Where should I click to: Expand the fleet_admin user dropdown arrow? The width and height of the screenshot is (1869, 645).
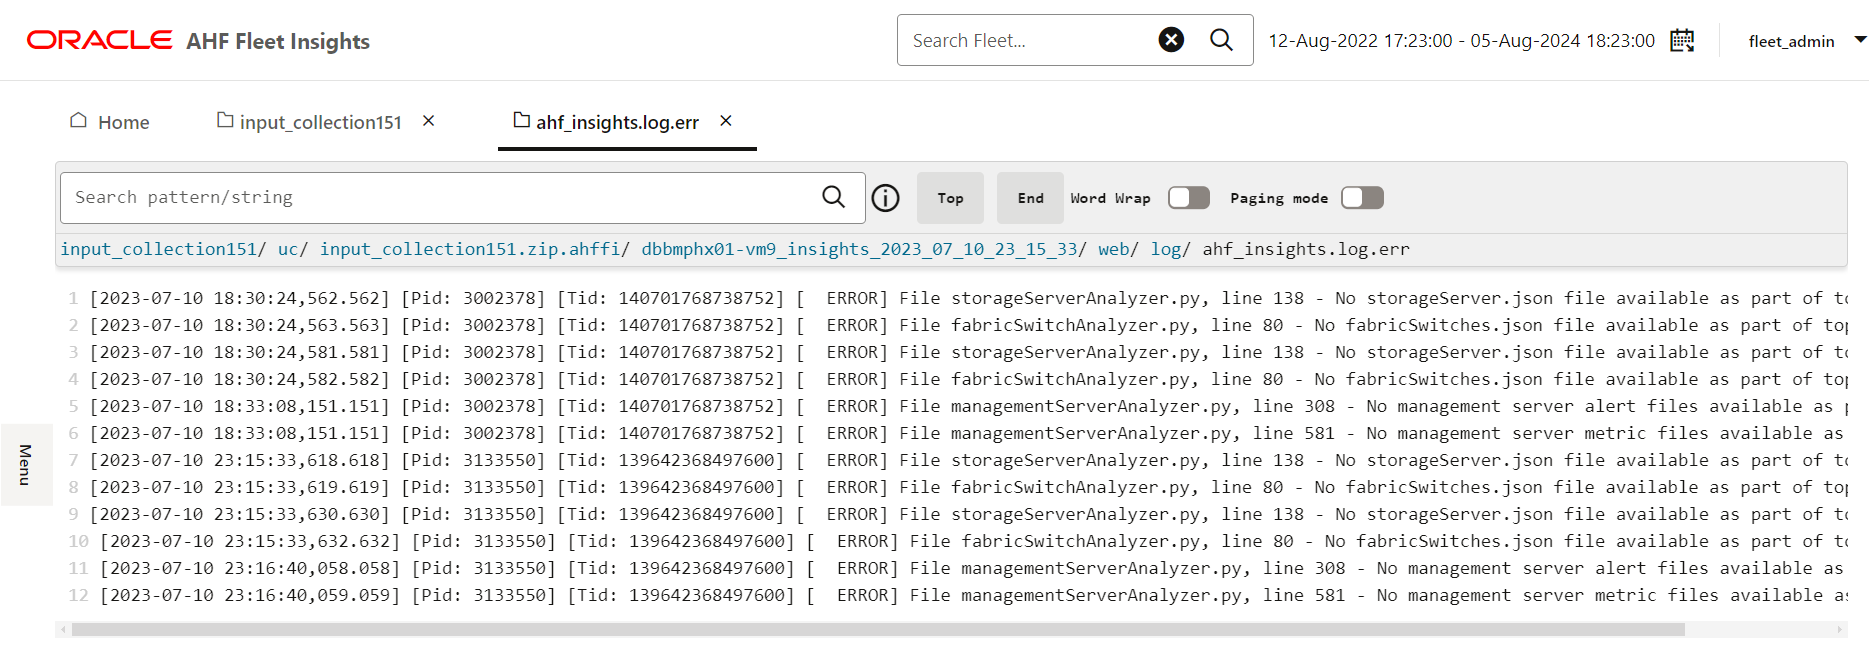(x=1860, y=40)
